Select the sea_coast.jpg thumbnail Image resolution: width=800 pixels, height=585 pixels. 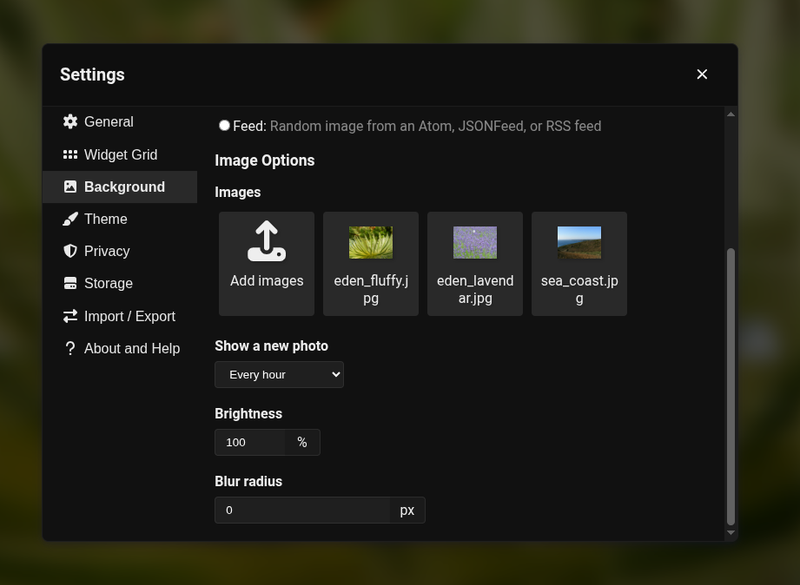click(579, 242)
